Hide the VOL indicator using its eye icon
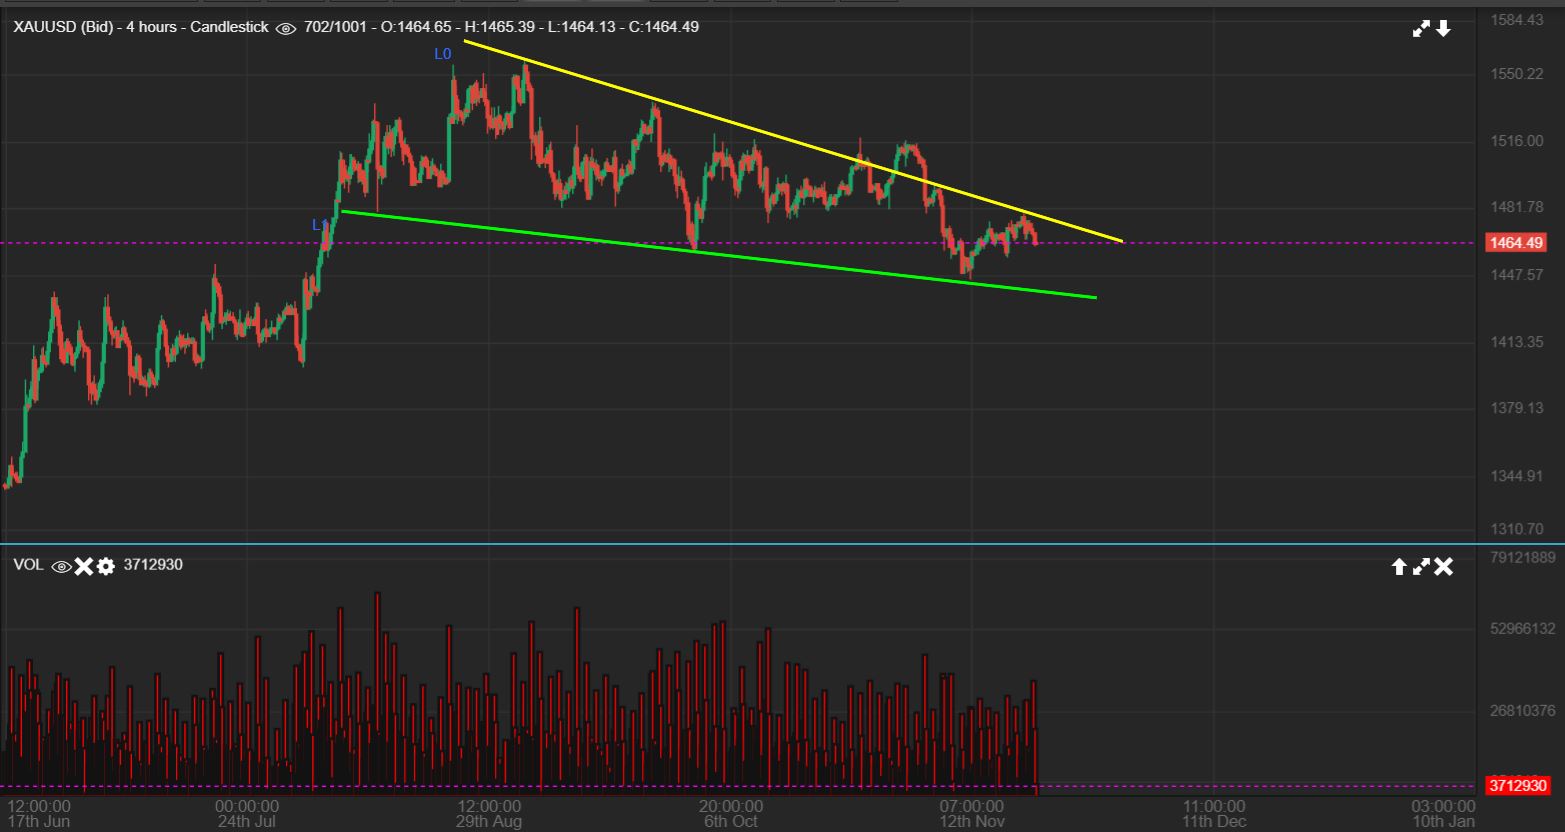The width and height of the screenshot is (1565, 832). pos(61,566)
